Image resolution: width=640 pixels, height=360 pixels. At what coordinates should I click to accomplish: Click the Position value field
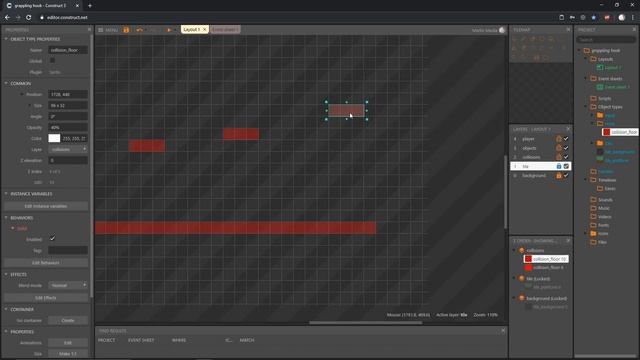(68, 94)
